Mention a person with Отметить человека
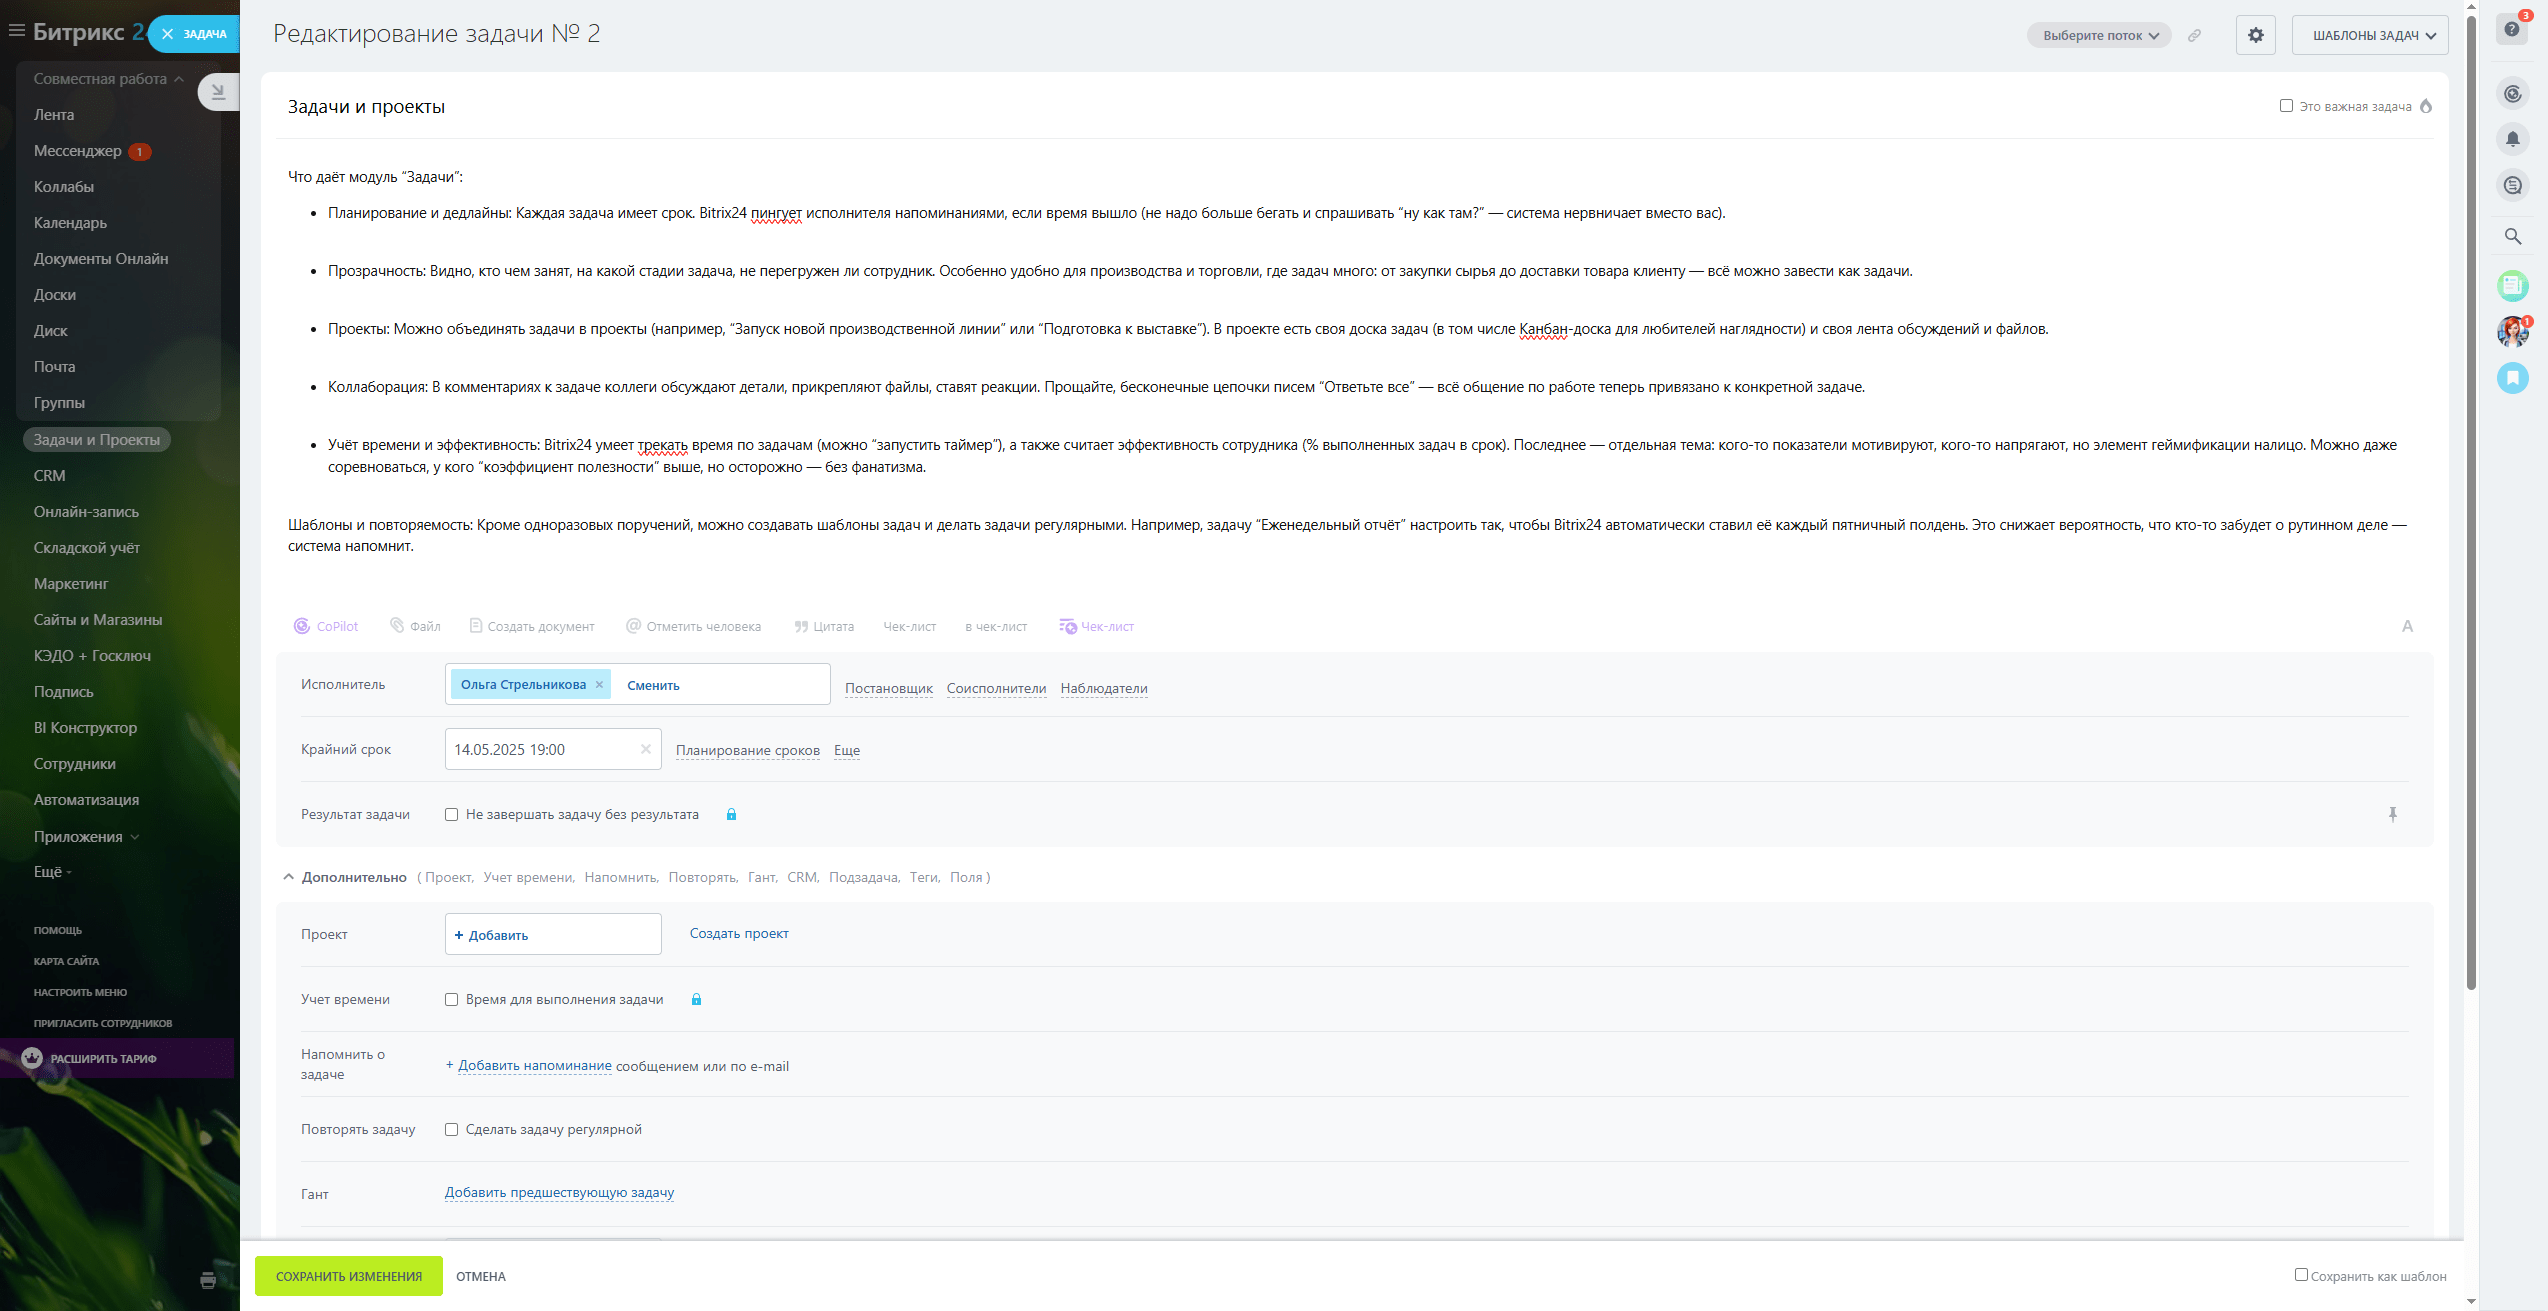Image resolution: width=2548 pixels, height=1311 pixels. click(694, 627)
